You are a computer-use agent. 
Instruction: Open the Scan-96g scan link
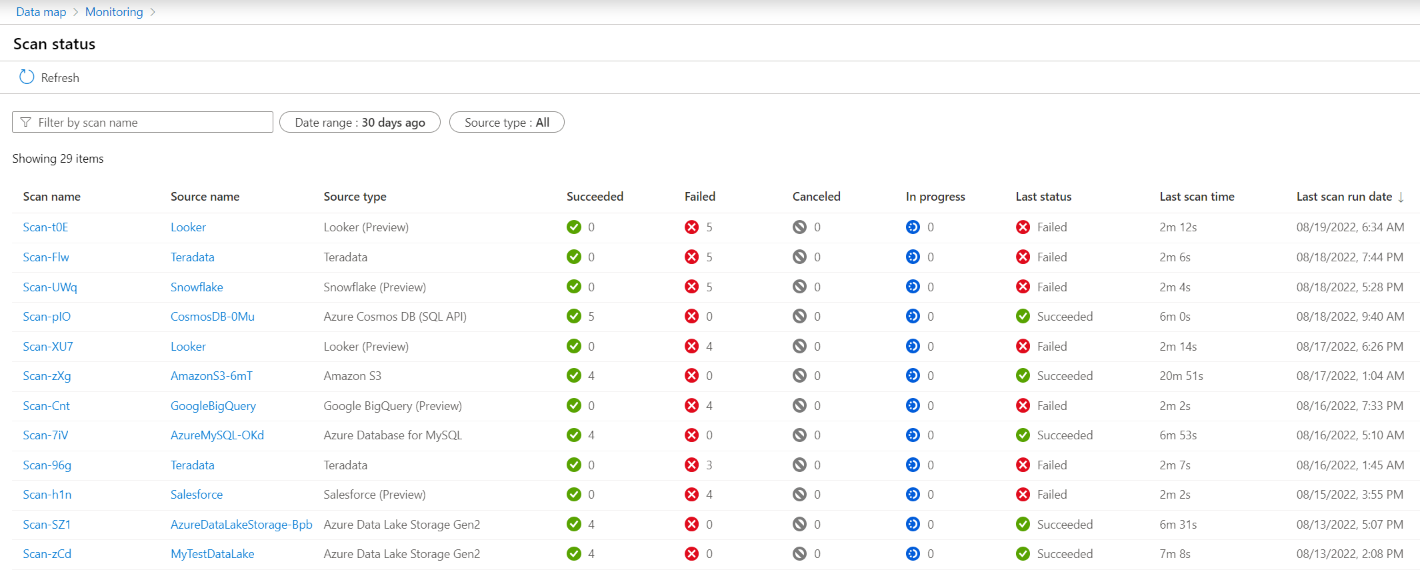[x=48, y=465]
